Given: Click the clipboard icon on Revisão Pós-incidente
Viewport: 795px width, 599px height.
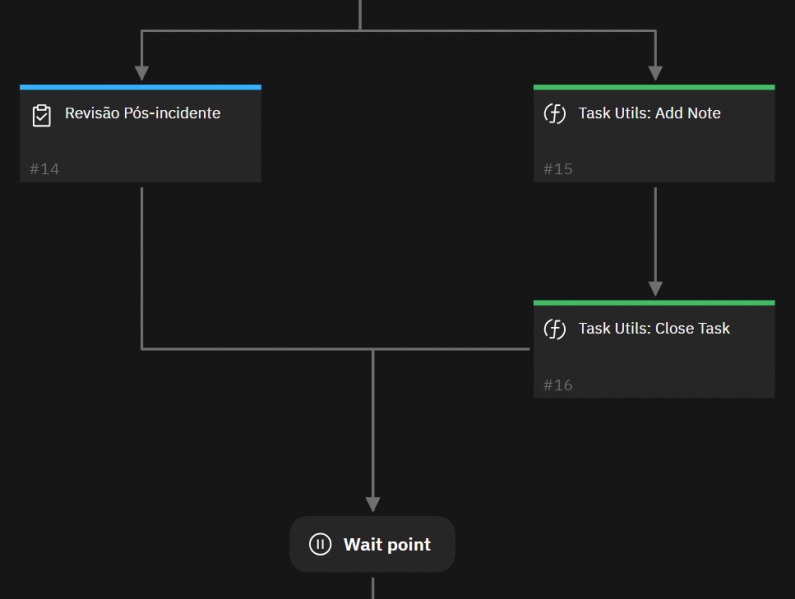Looking at the screenshot, I should pyautogui.click(x=41, y=114).
